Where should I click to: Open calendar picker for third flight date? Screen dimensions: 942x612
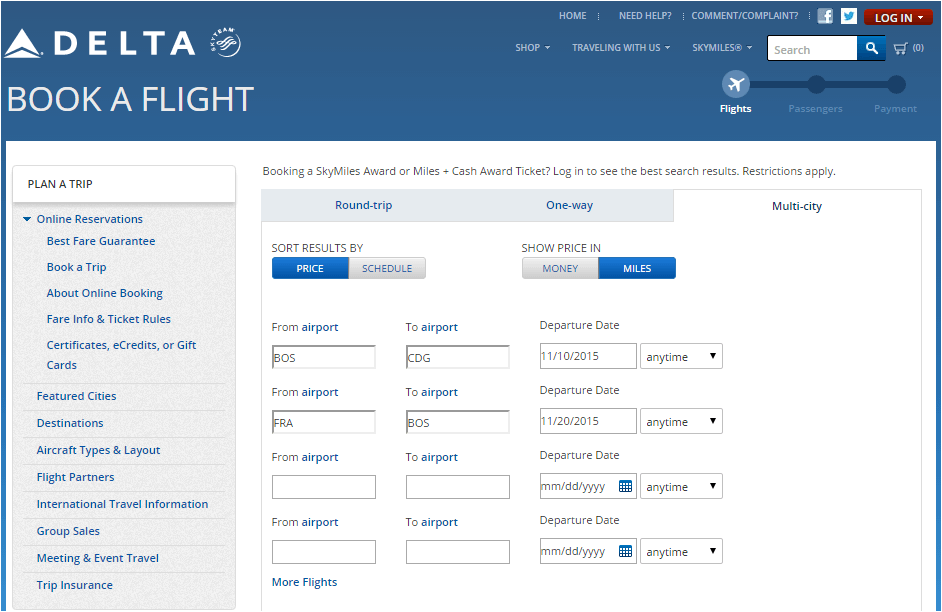point(625,486)
